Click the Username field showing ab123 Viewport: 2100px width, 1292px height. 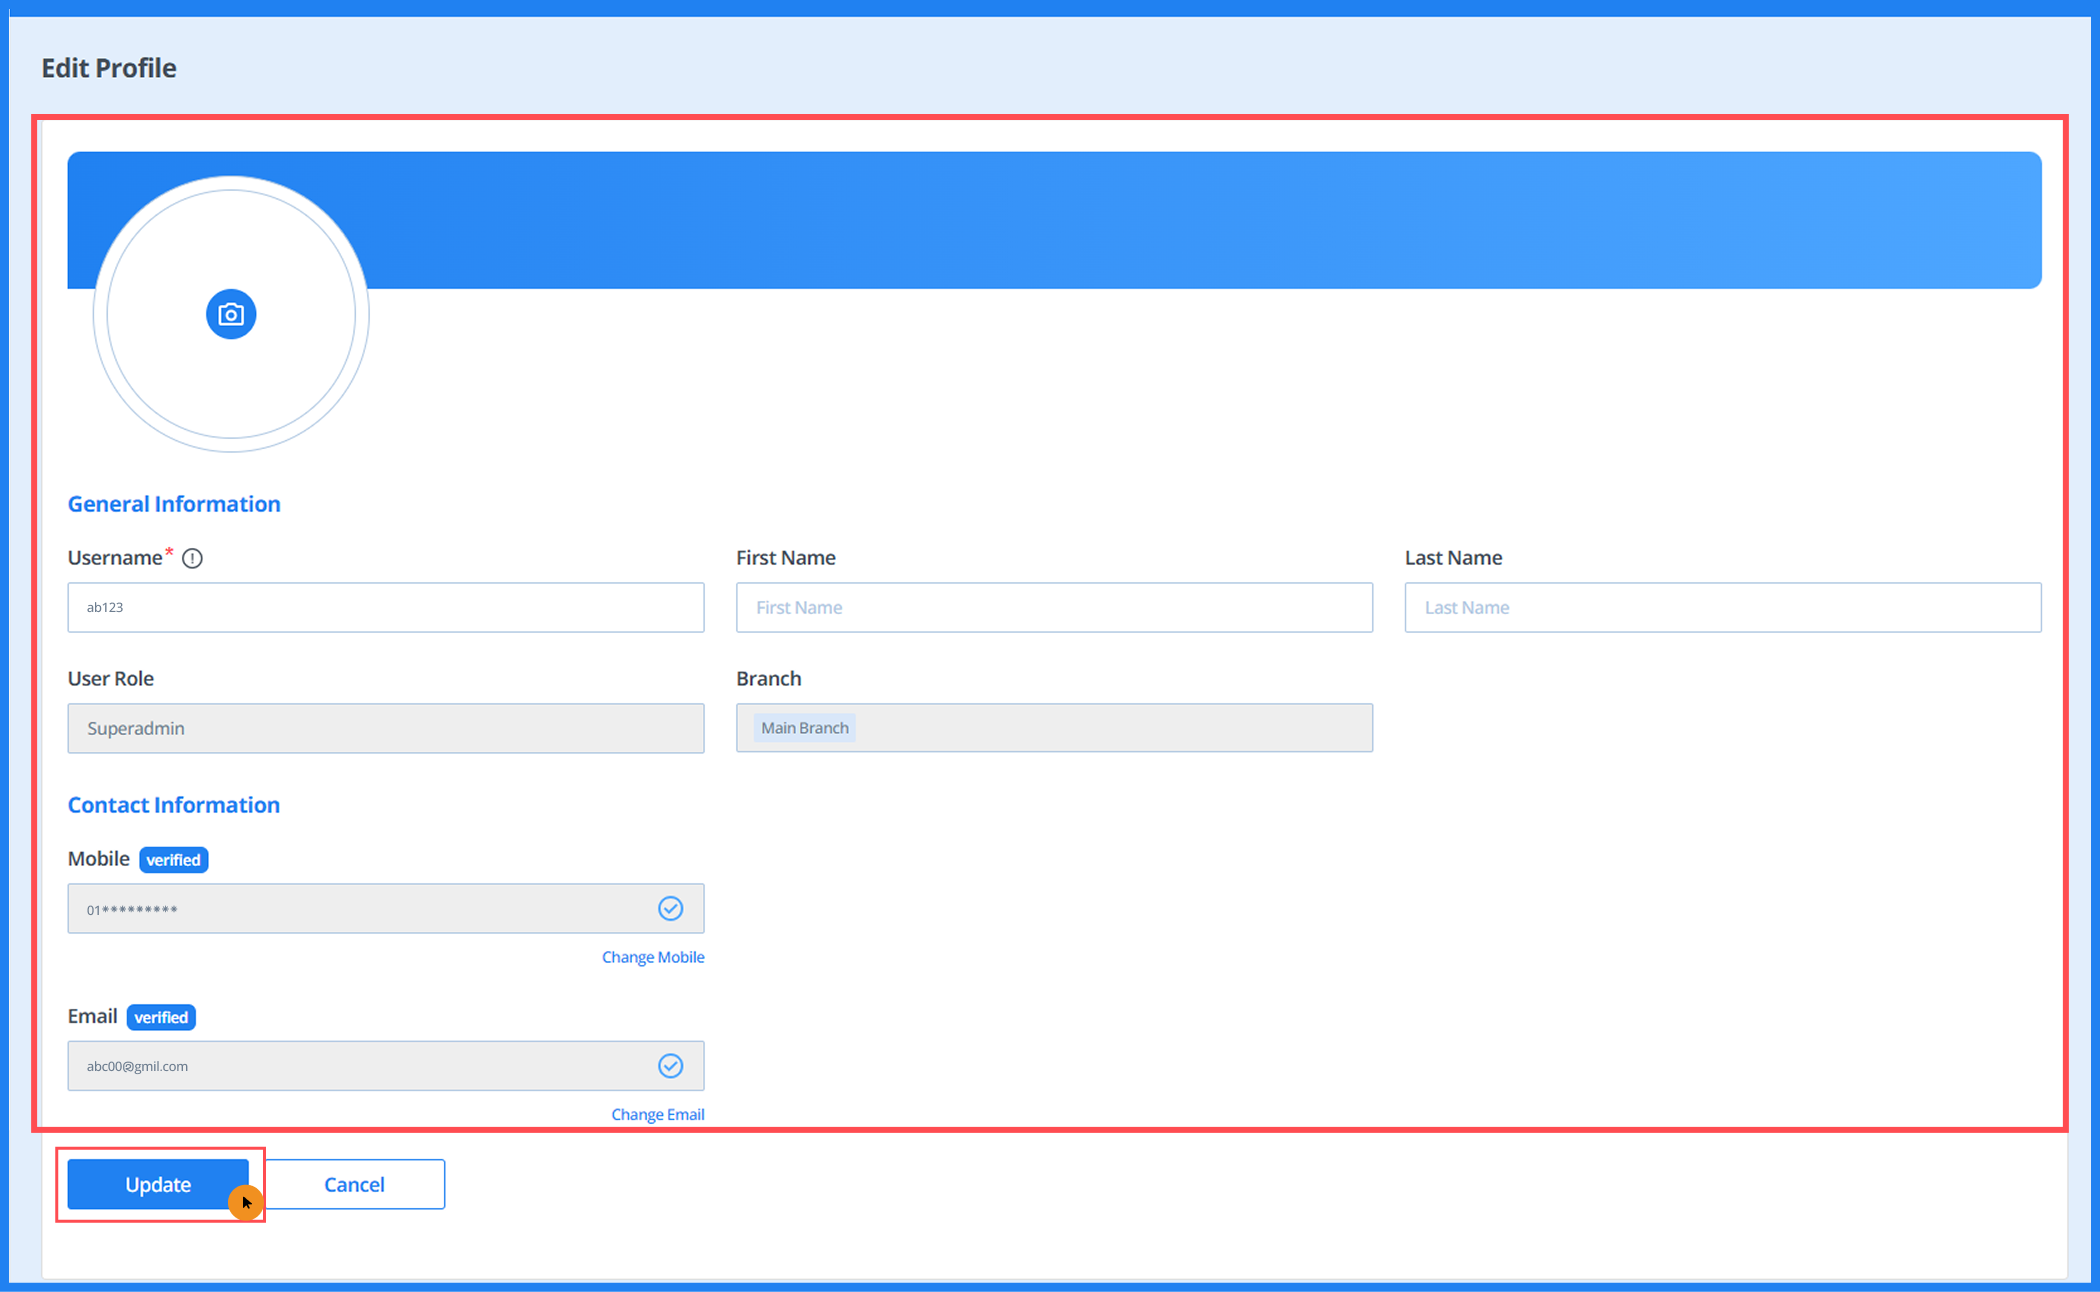click(x=385, y=607)
